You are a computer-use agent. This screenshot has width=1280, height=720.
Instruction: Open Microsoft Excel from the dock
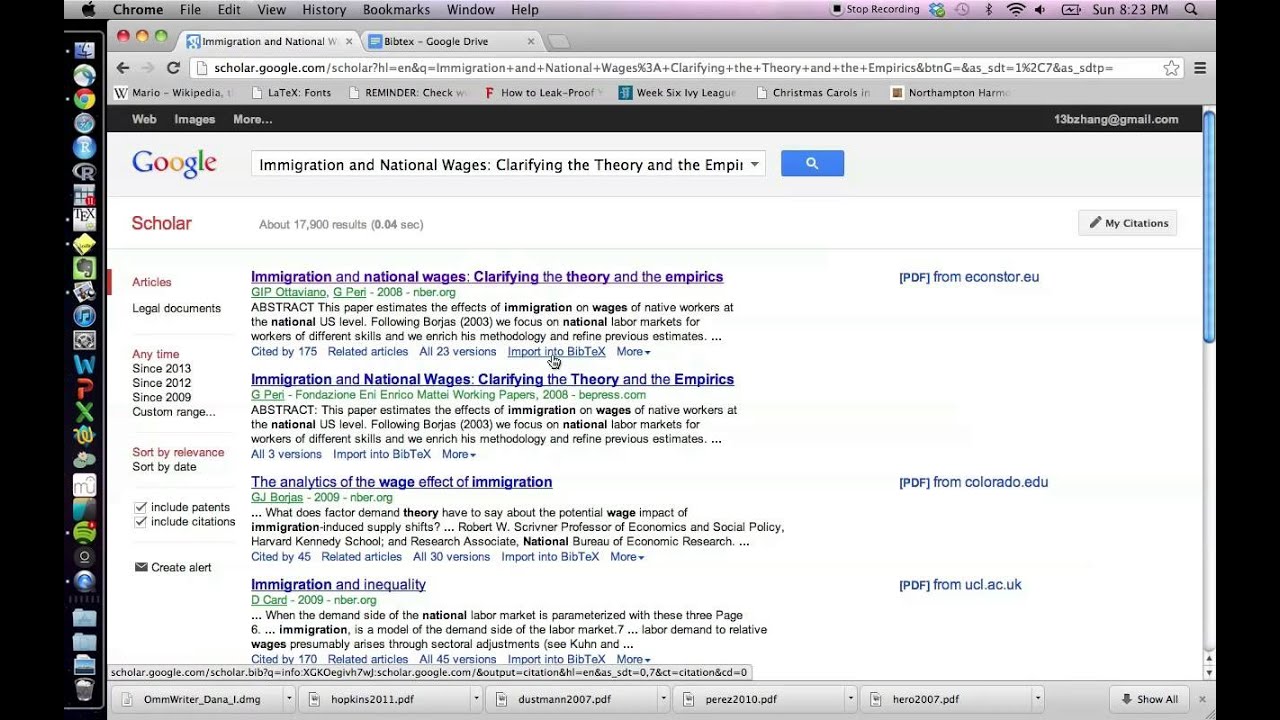pos(84,412)
